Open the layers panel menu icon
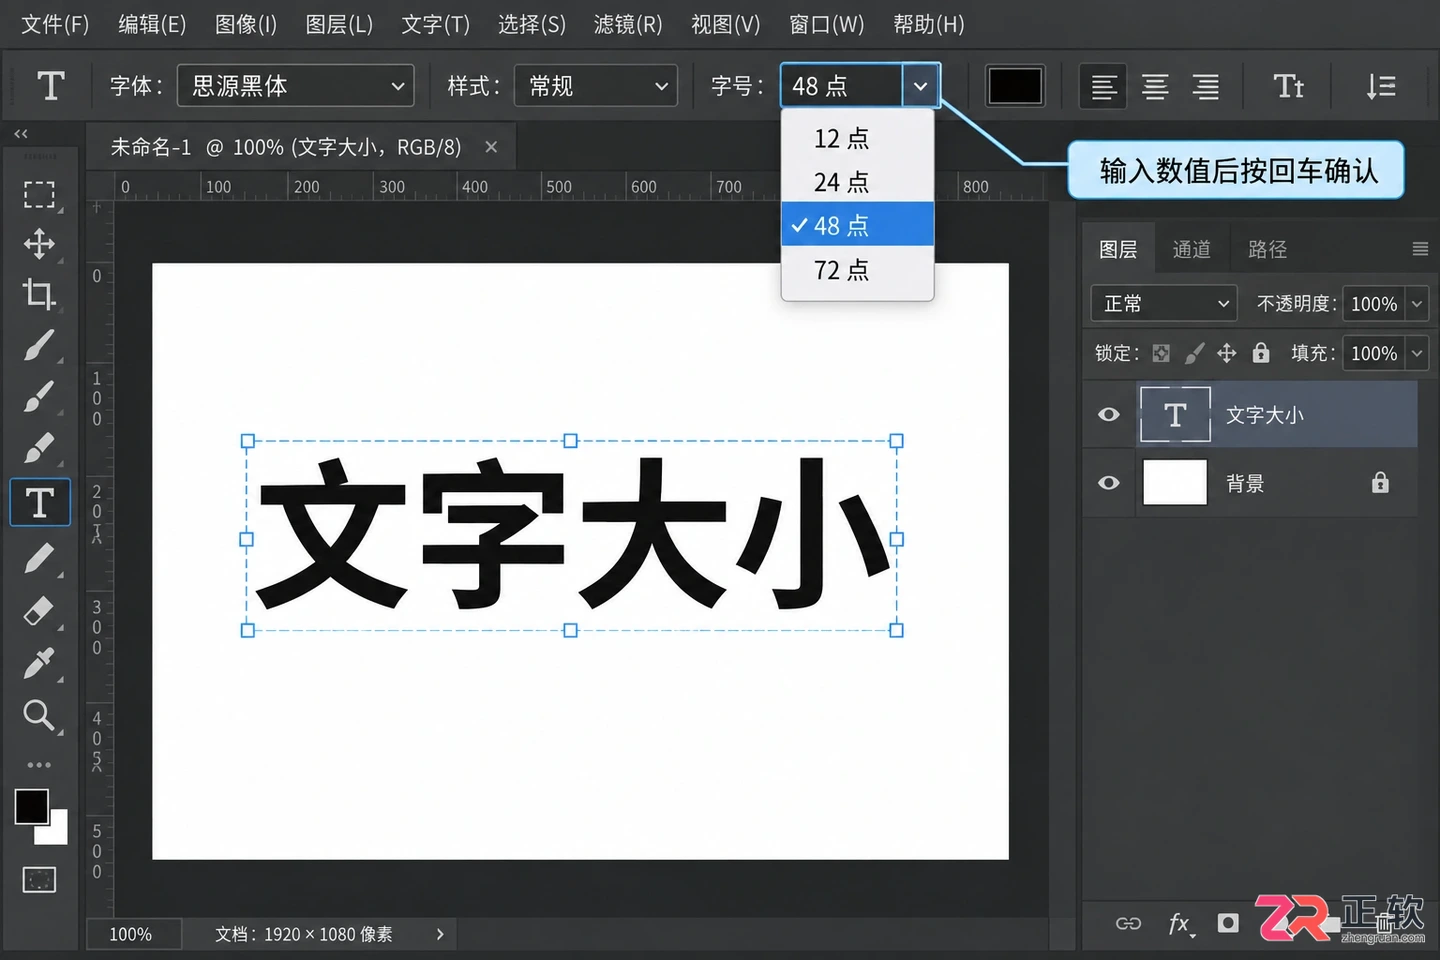1440x960 pixels. [x=1420, y=249]
